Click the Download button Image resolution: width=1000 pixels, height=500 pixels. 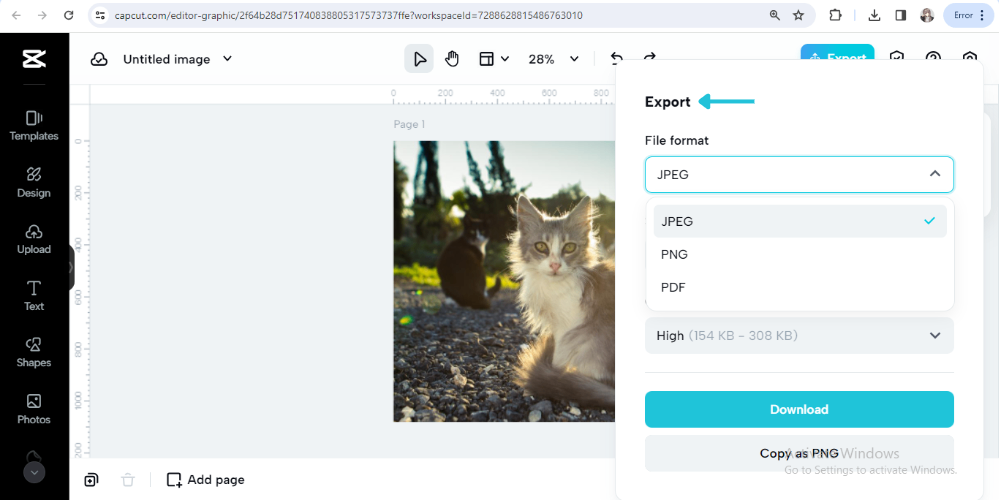click(x=799, y=409)
